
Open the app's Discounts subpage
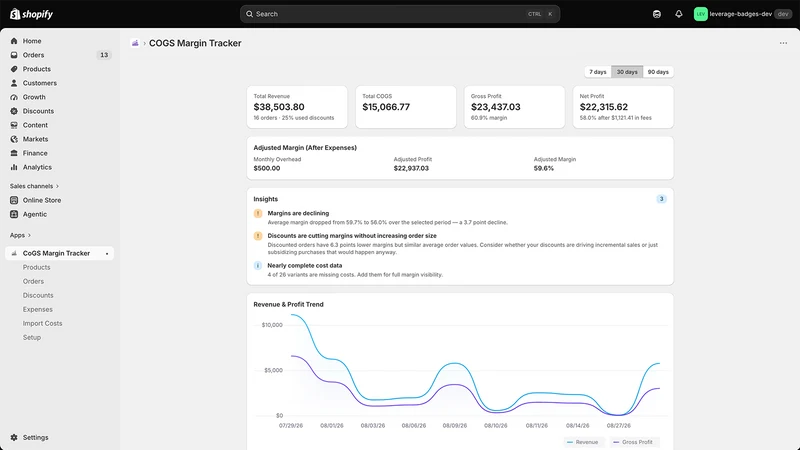(38, 295)
